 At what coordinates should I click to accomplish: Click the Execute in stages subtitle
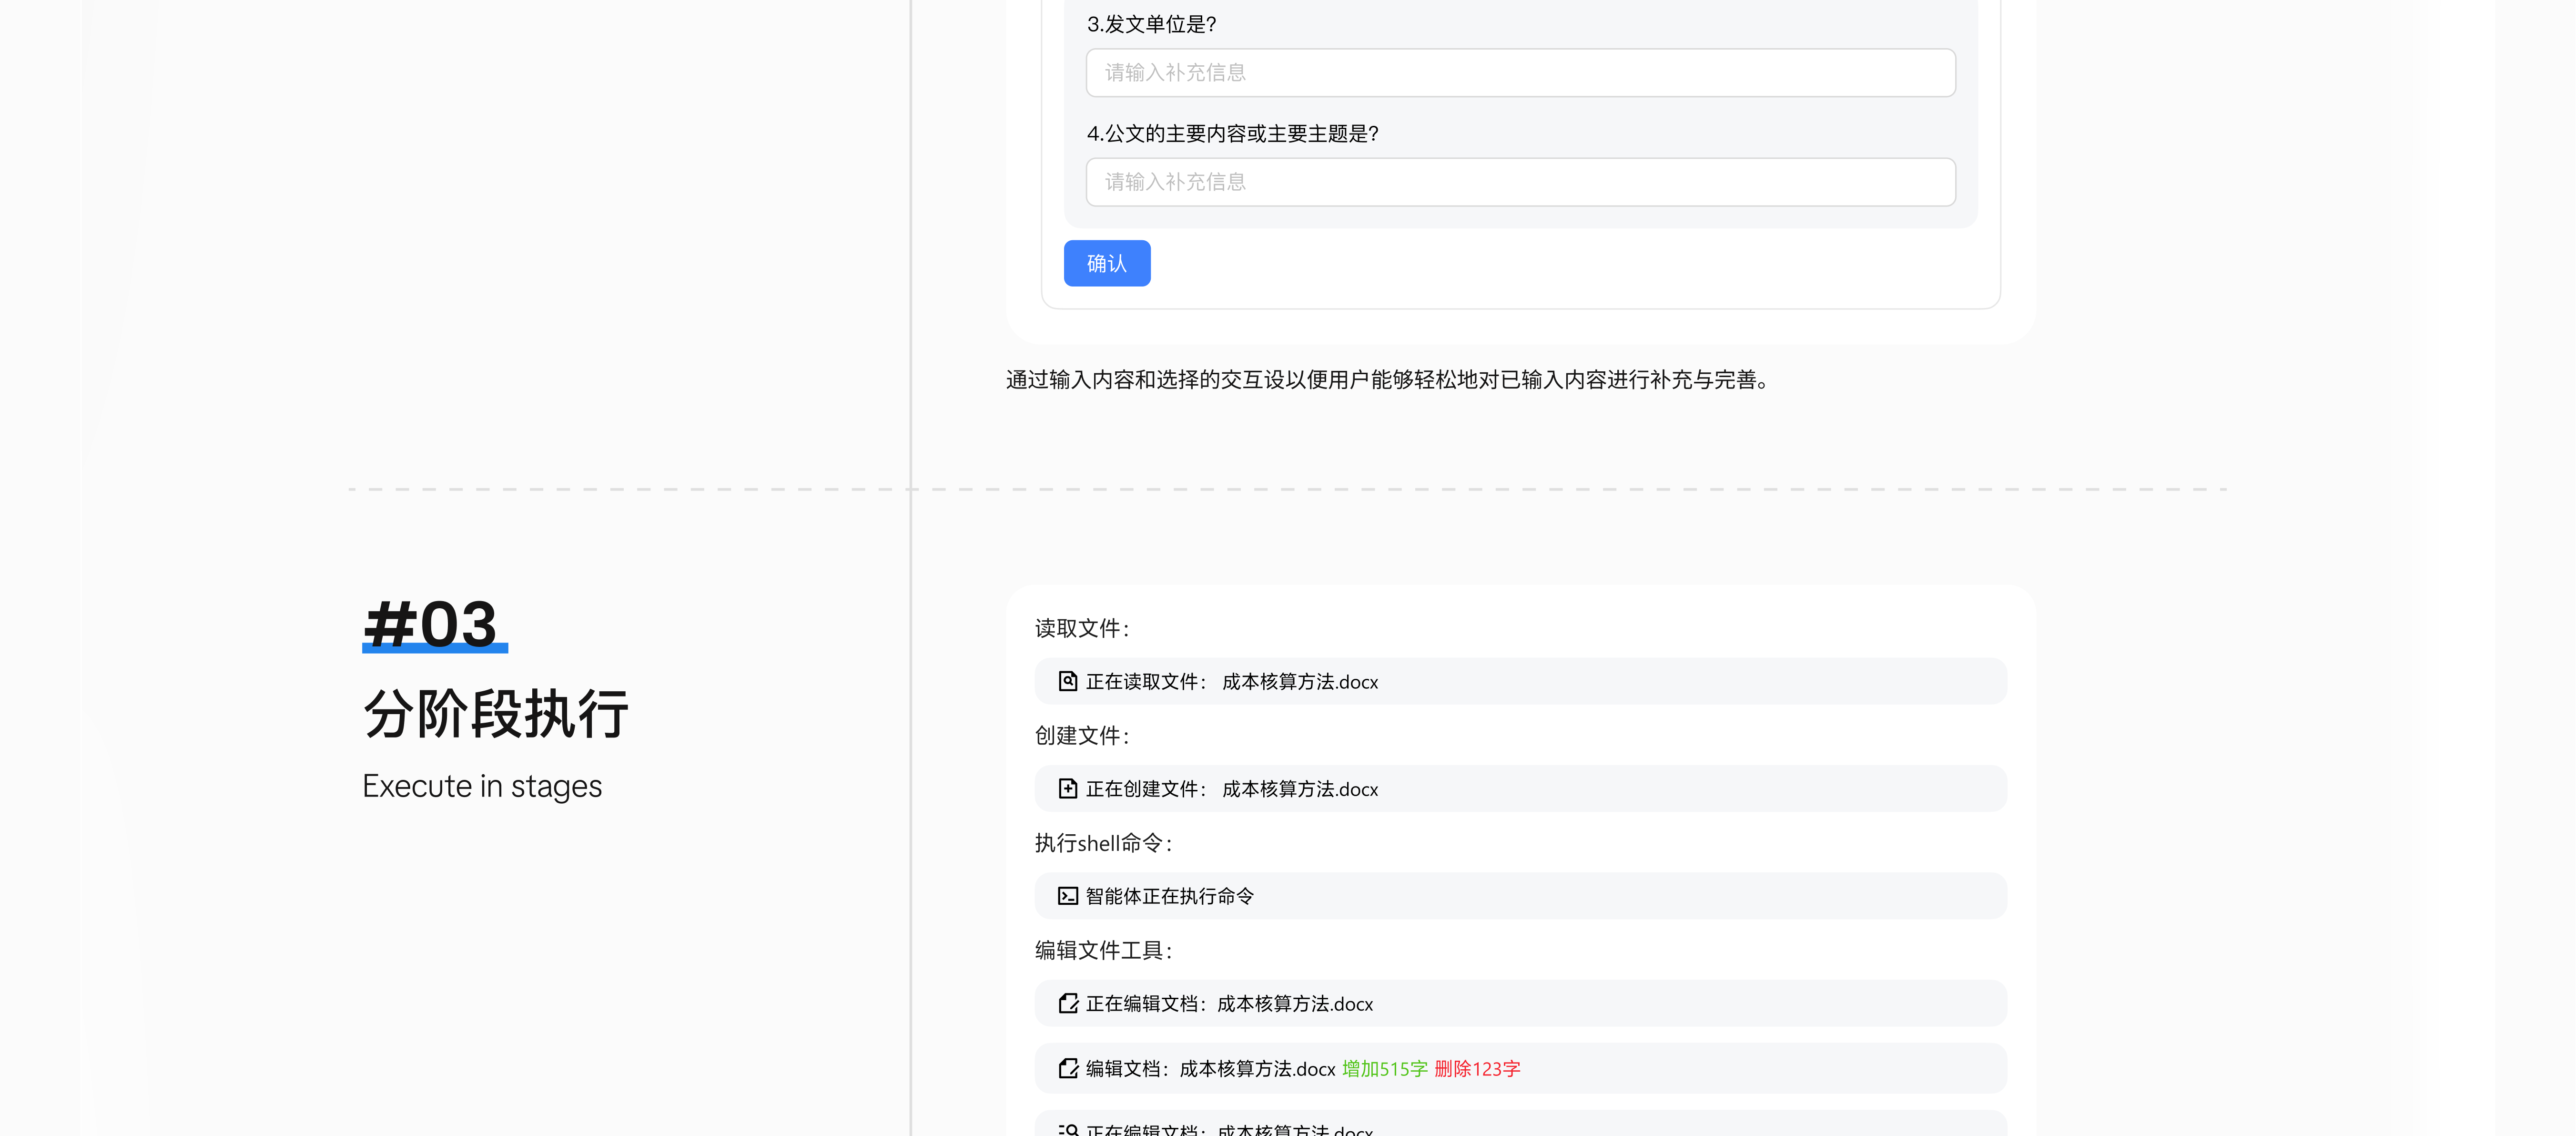pyautogui.click(x=482, y=787)
